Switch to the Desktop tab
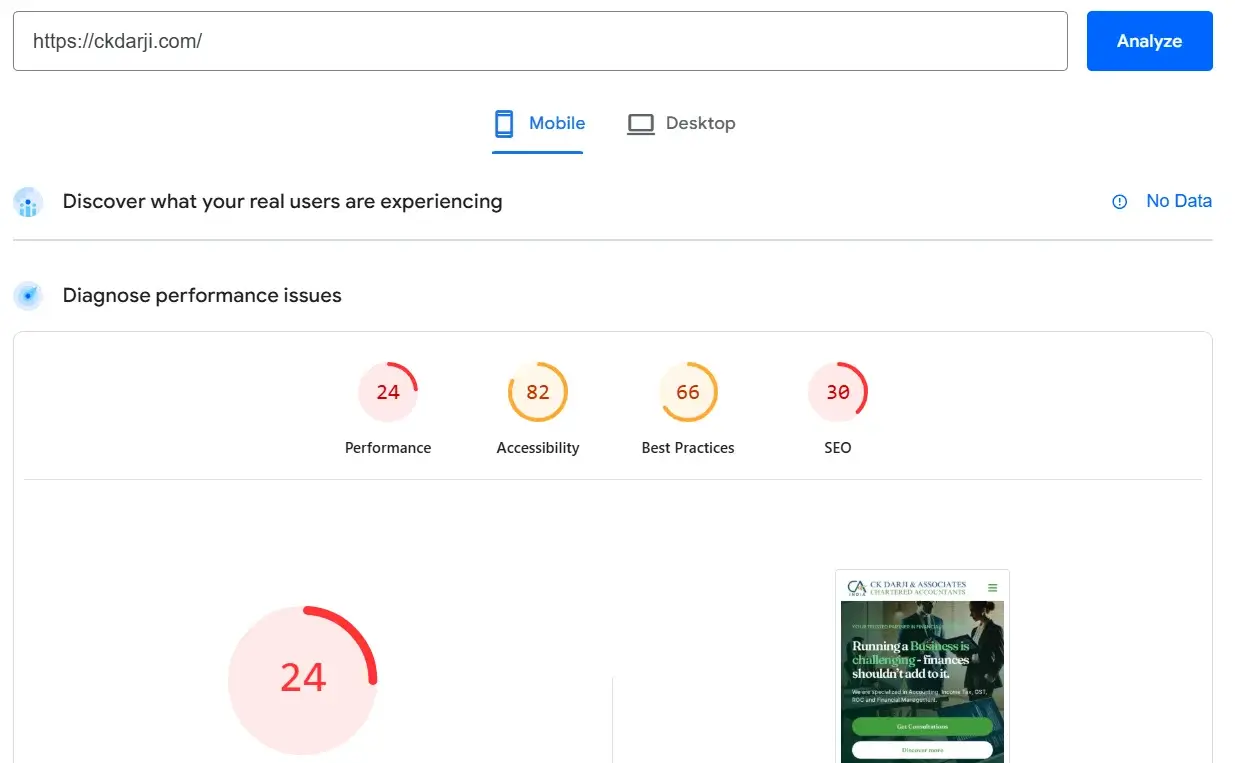The height and width of the screenshot is (763, 1235). [681, 124]
